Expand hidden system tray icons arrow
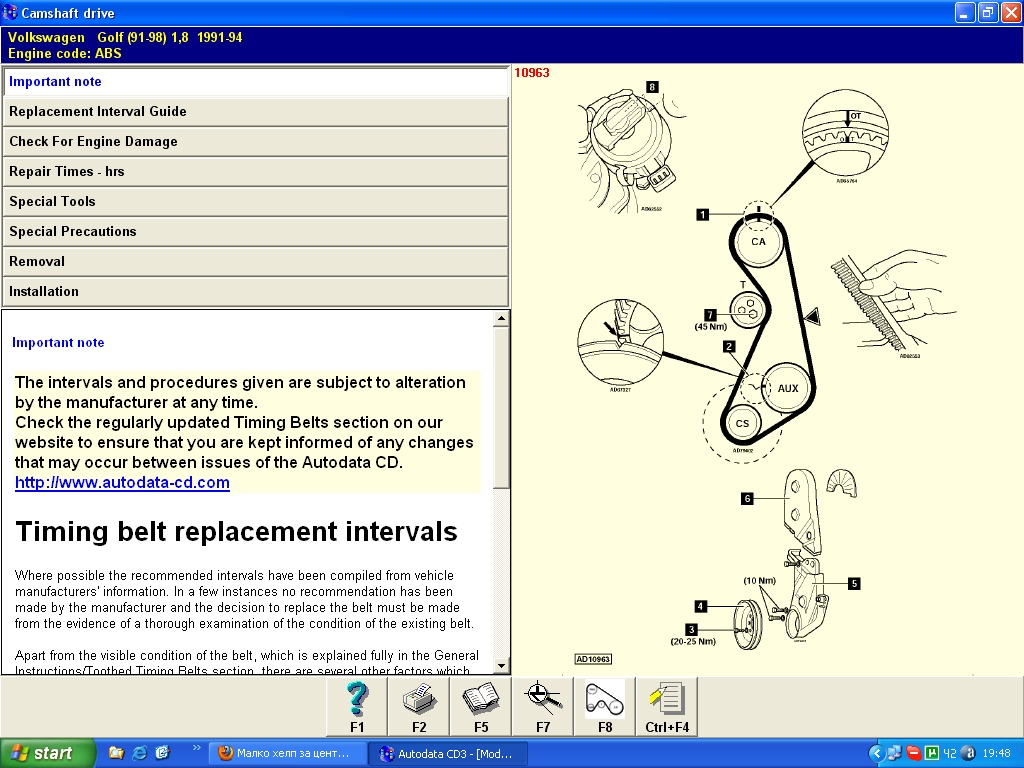Screen dimensions: 1024x768 coord(876,753)
